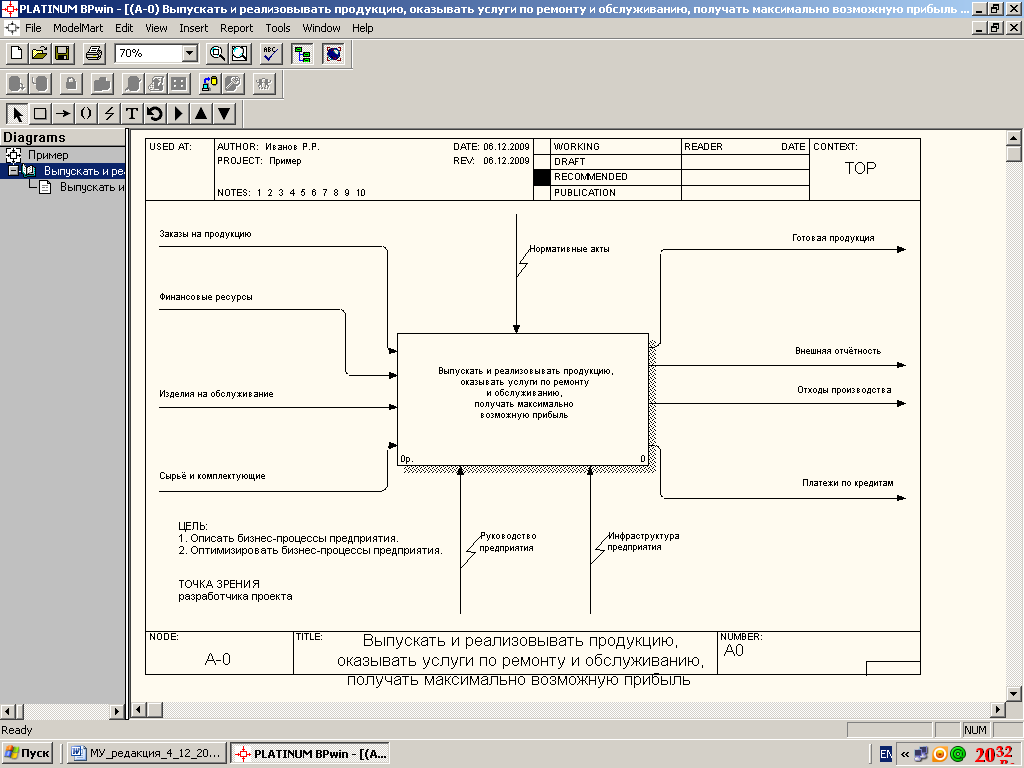1024x768 pixels.
Task: Click the Руководство предприятия mechanism label
Action: point(507,542)
